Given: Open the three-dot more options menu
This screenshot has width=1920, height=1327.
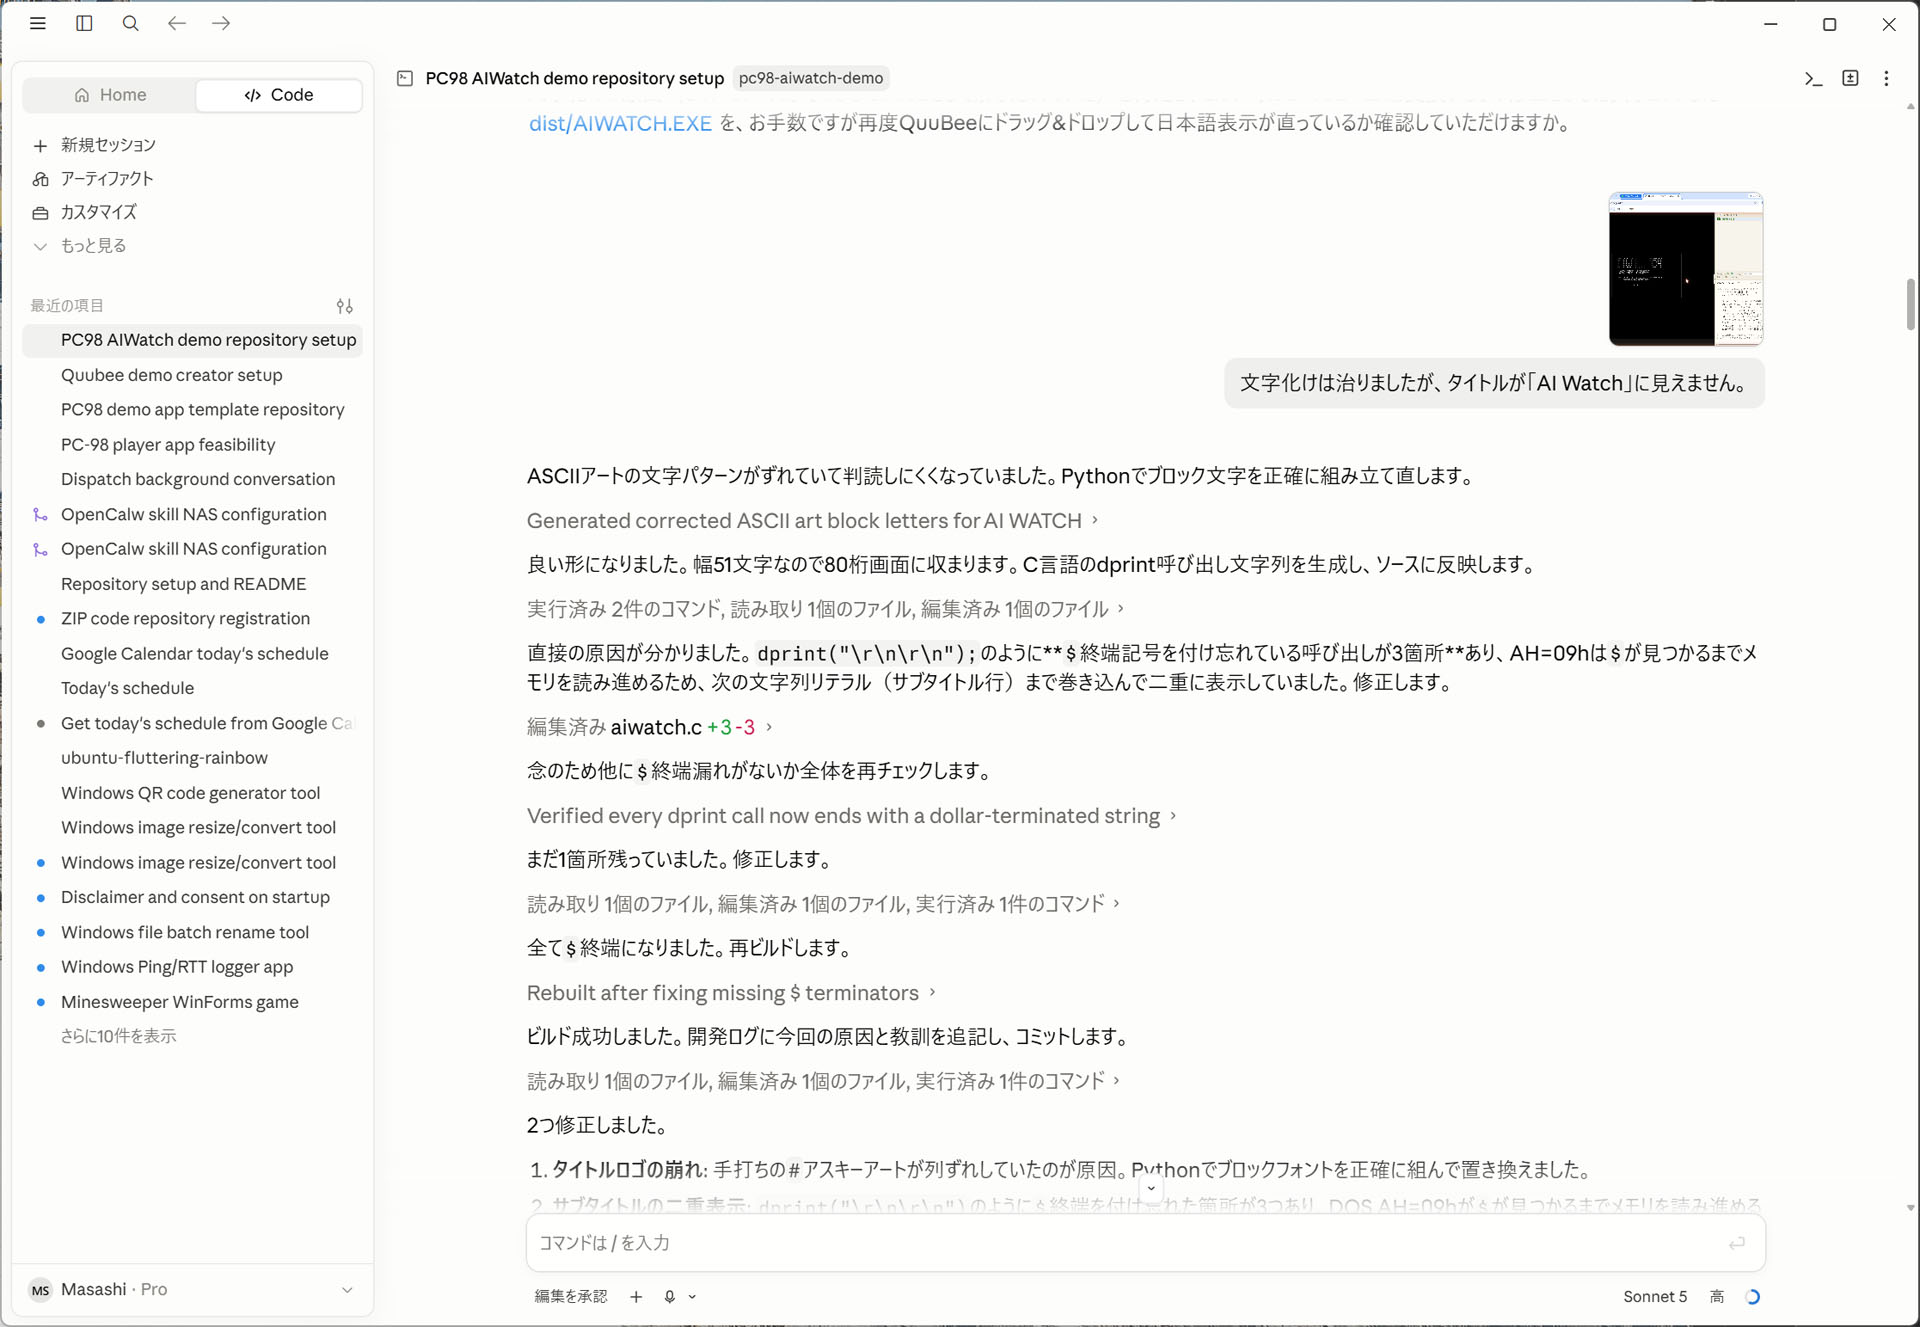Looking at the screenshot, I should click(1887, 78).
